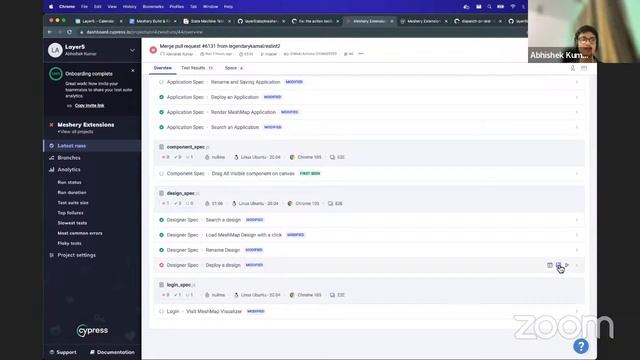Image resolution: width=640 pixels, height=360 pixels.
Task: Open Search an Application test row
Action: [x=369, y=127]
